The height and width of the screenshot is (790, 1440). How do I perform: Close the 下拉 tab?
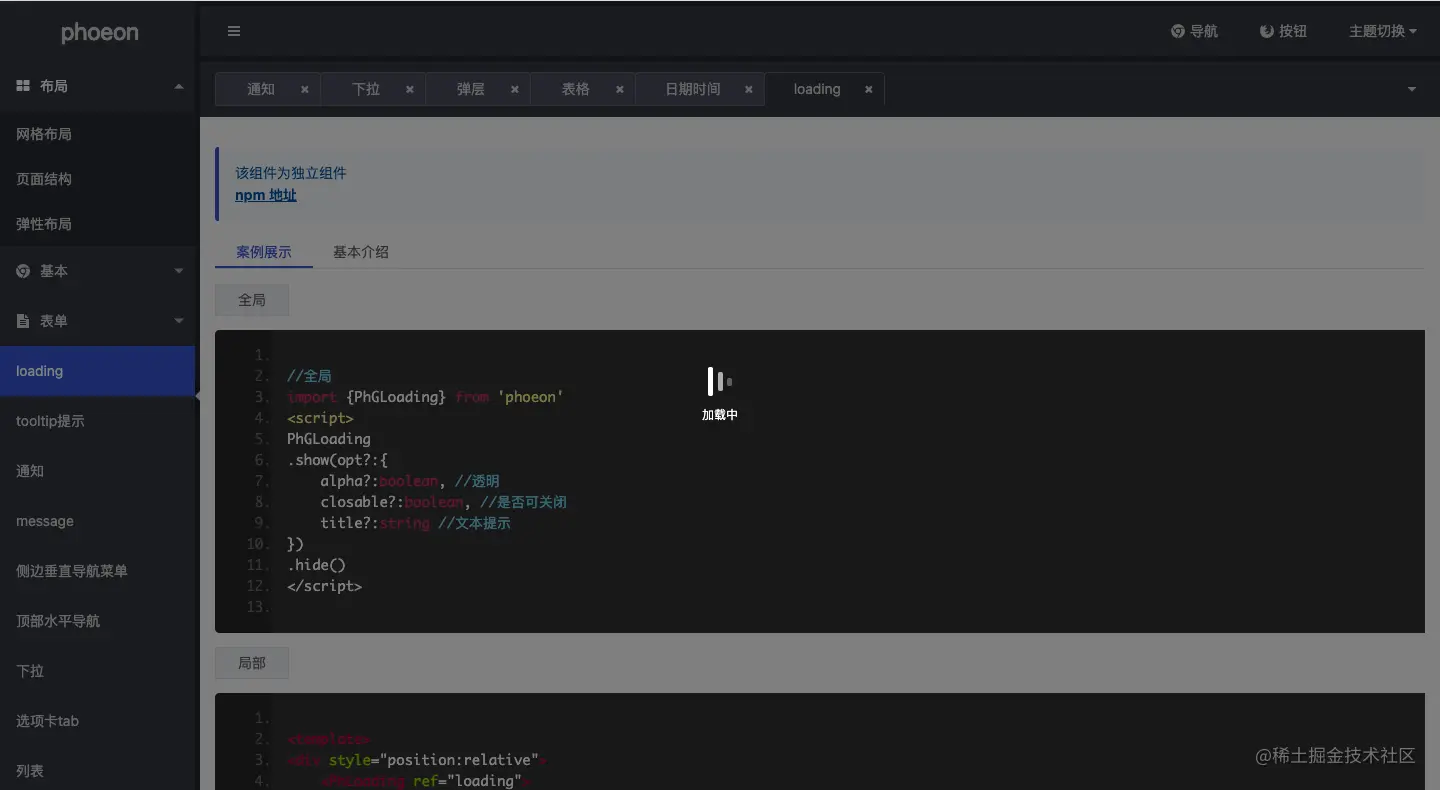pos(410,89)
